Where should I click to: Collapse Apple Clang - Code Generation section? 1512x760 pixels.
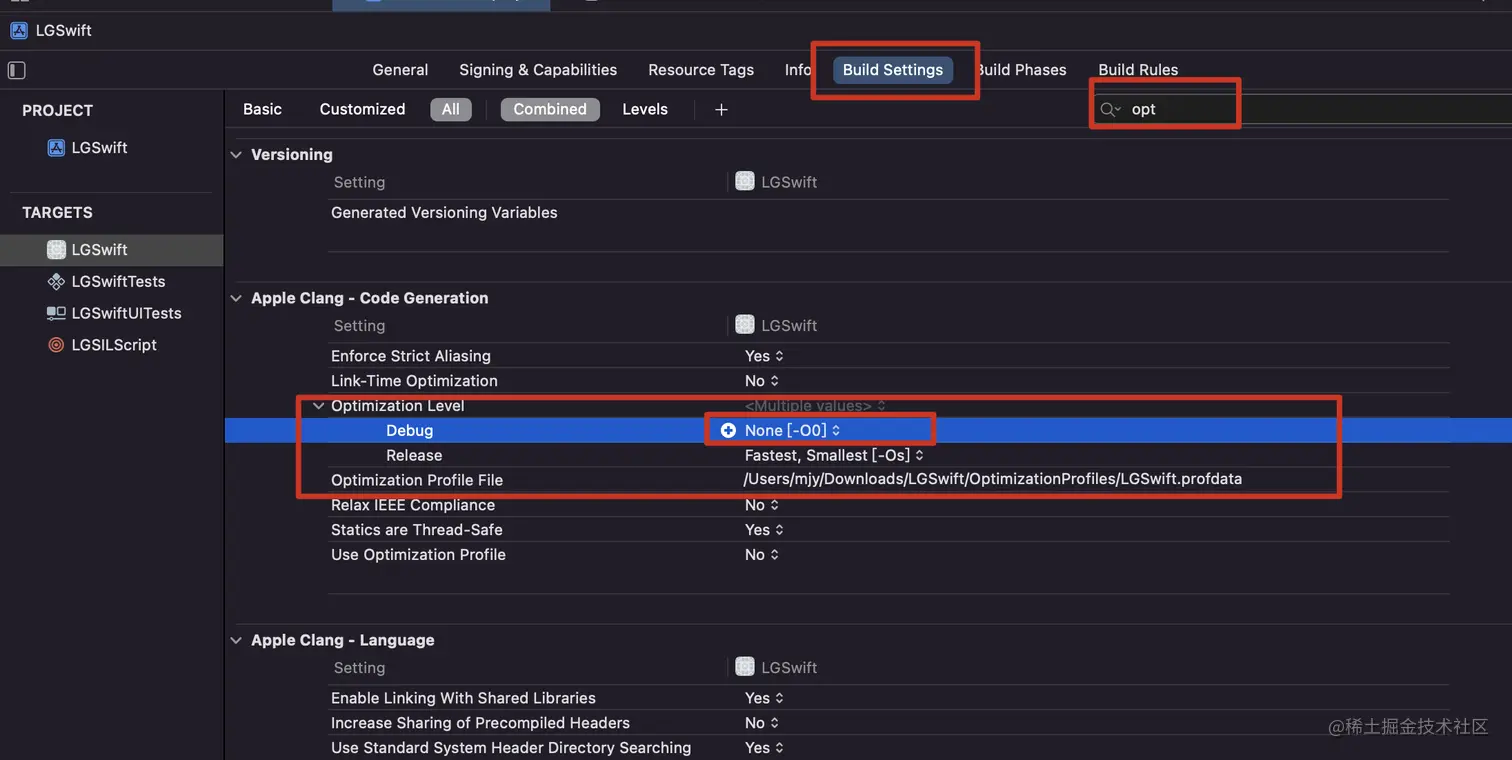tap(236, 298)
